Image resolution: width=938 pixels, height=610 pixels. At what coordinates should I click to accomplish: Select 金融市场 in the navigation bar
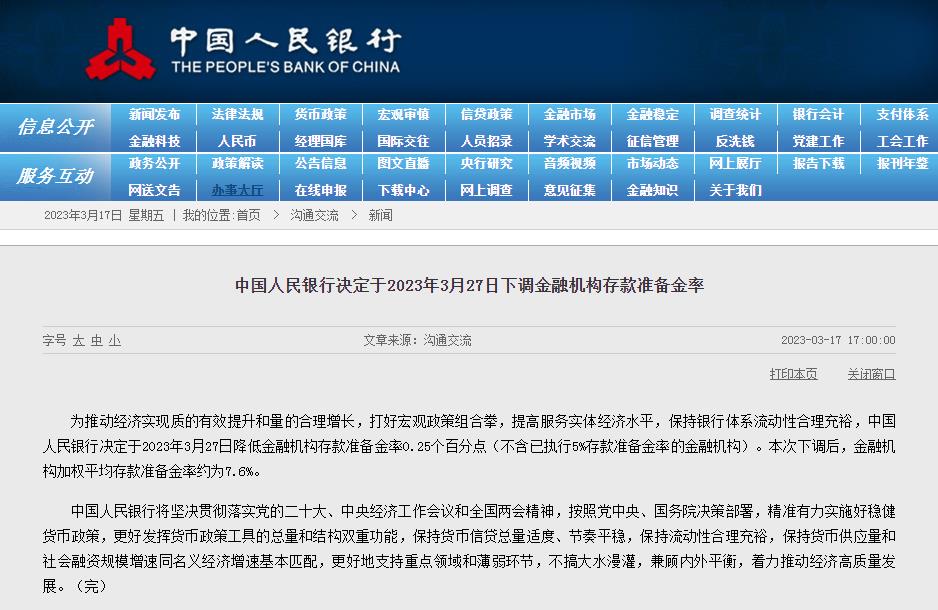pos(569,115)
